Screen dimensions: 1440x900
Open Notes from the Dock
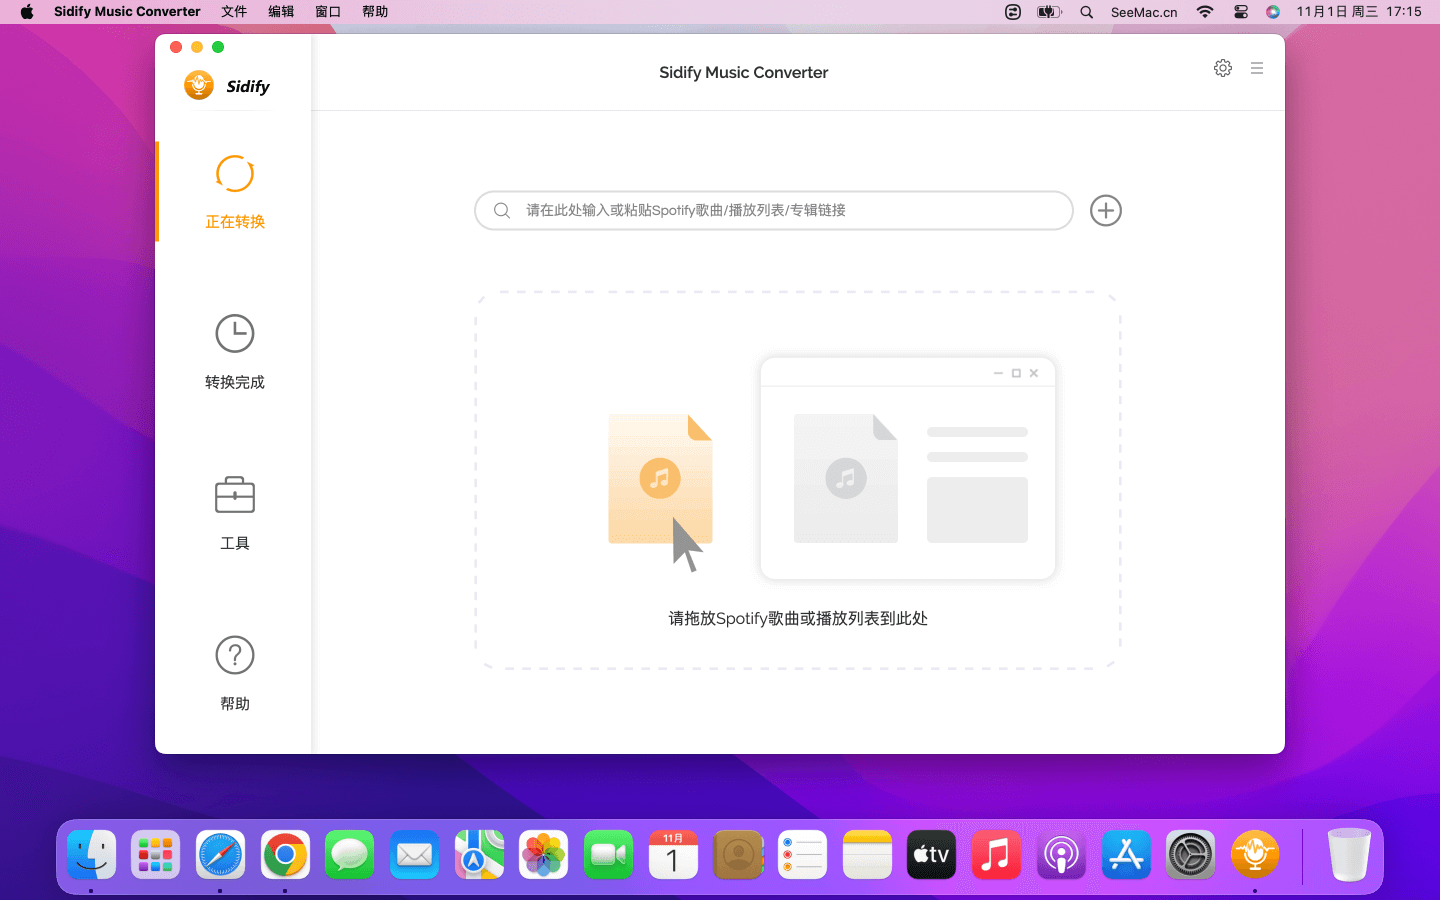(867, 855)
